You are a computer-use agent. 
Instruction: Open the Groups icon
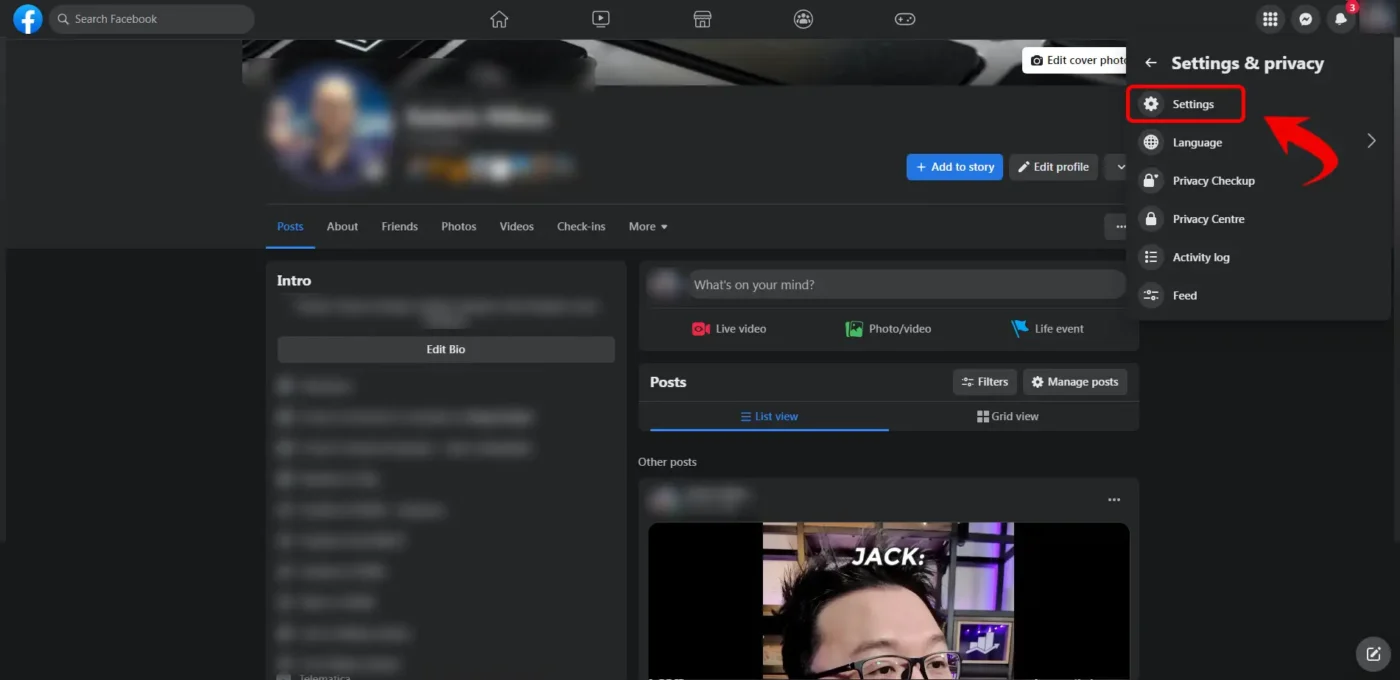803,19
